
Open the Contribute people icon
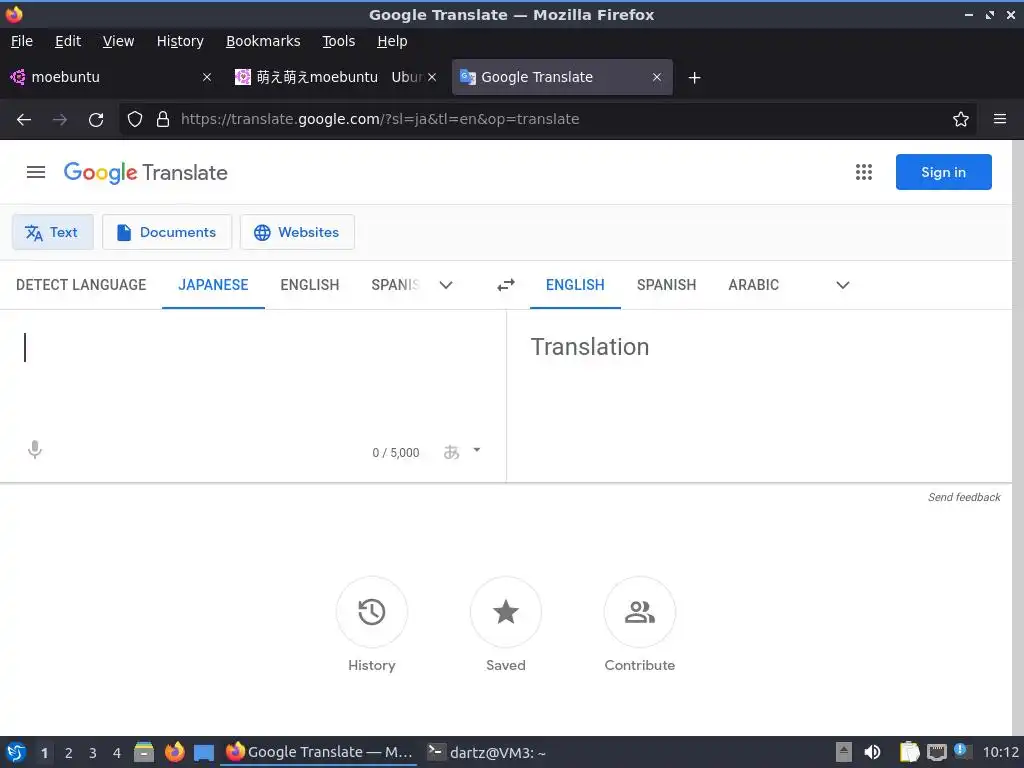[639, 612]
